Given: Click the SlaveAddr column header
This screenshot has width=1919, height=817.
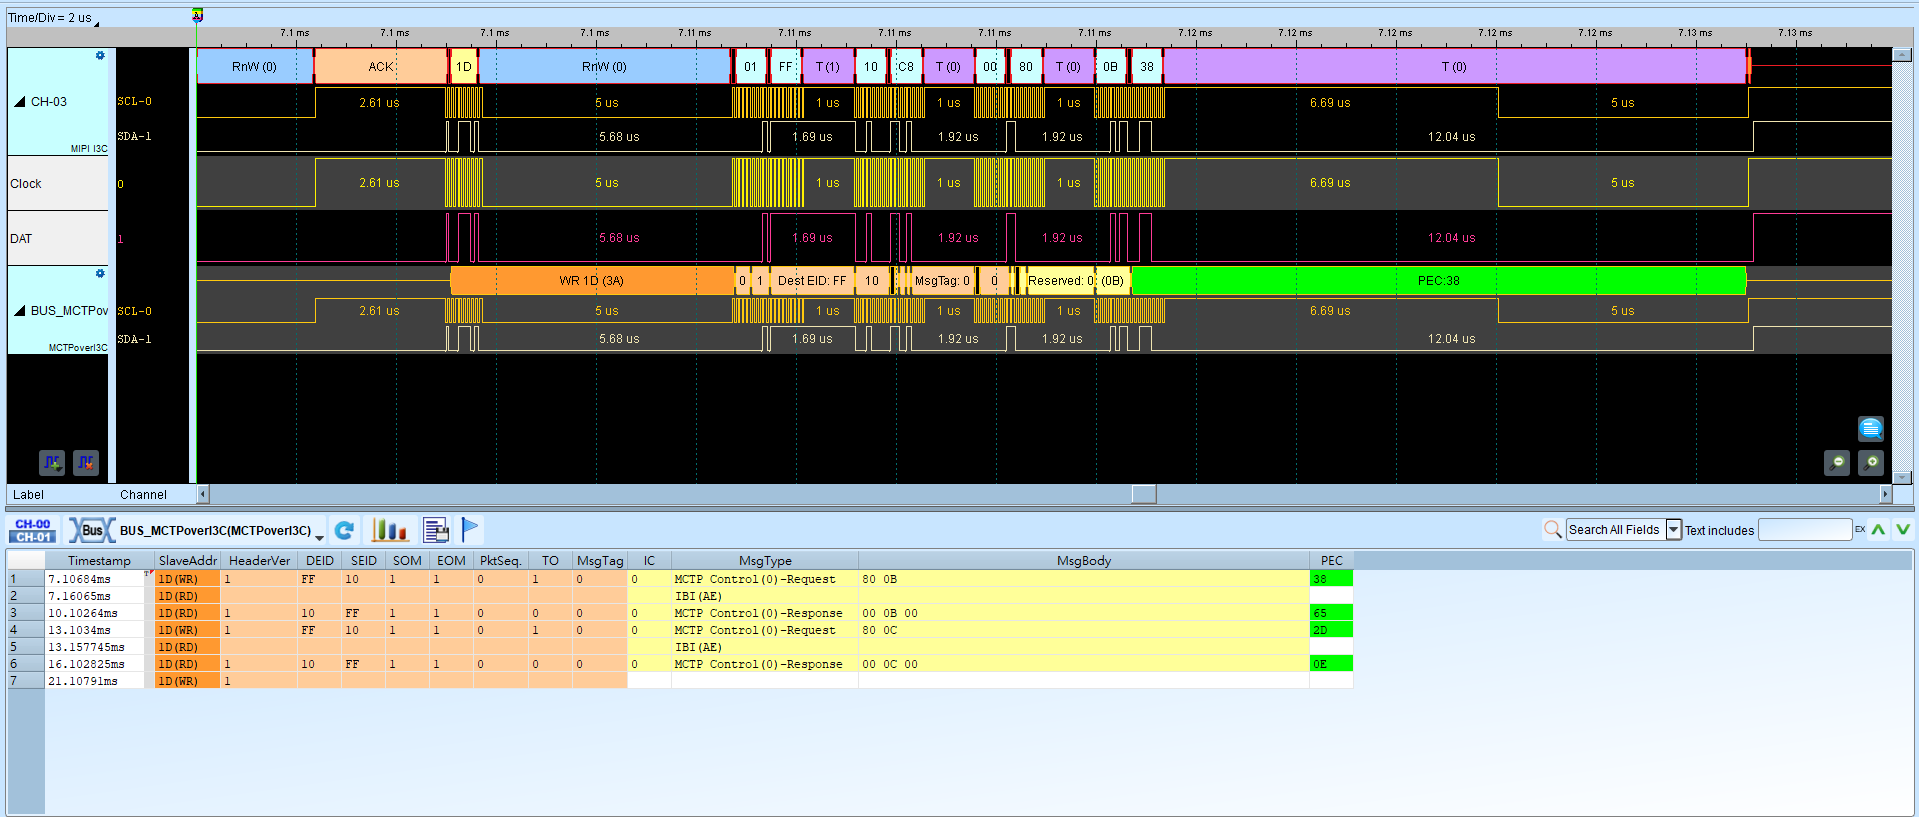Looking at the screenshot, I should coord(187,560).
